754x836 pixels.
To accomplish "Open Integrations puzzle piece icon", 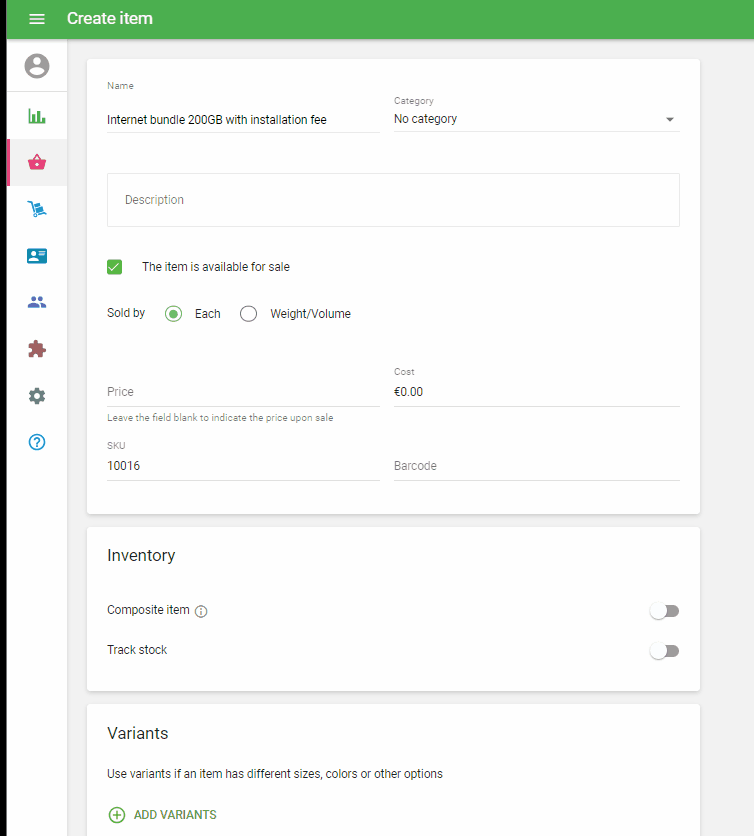I will (x=37, y=349).
